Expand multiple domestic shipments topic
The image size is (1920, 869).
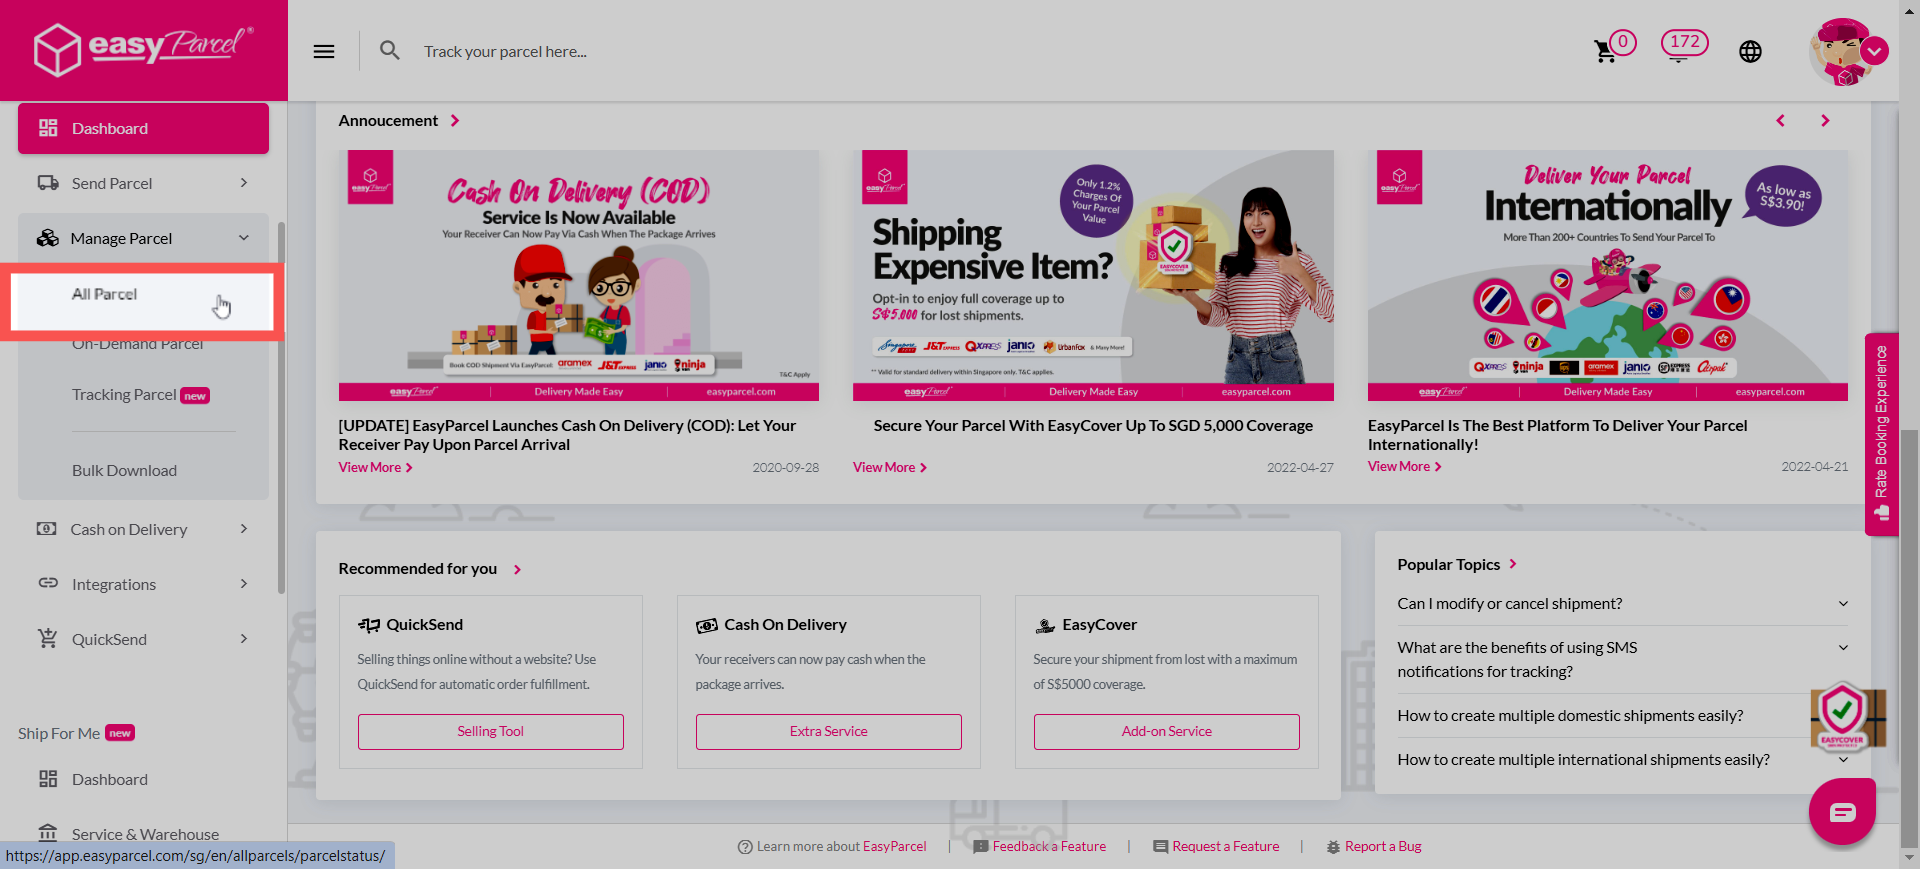coord(1622,715)
